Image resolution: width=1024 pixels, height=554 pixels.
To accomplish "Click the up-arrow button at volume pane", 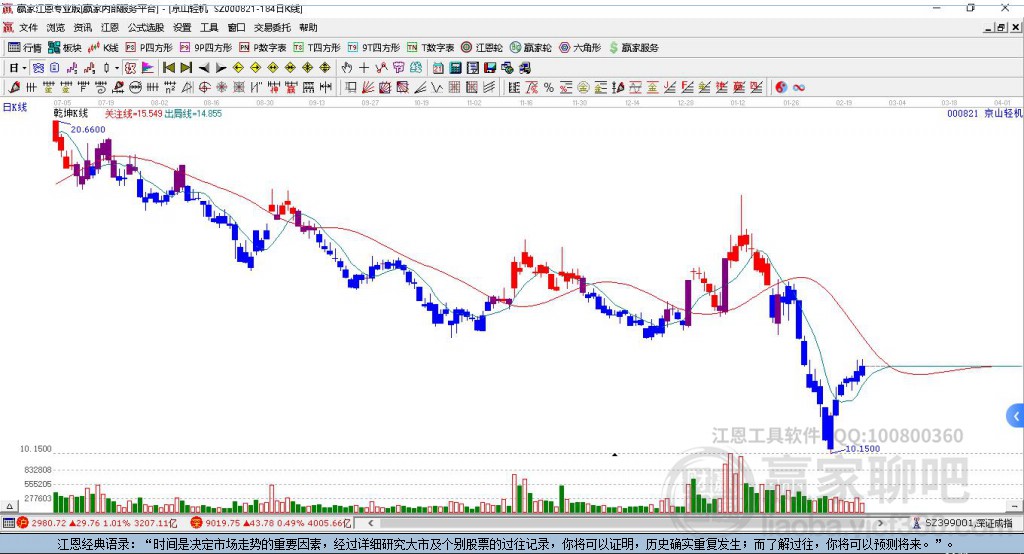I will pyautogui.click(x=9, y=506).
